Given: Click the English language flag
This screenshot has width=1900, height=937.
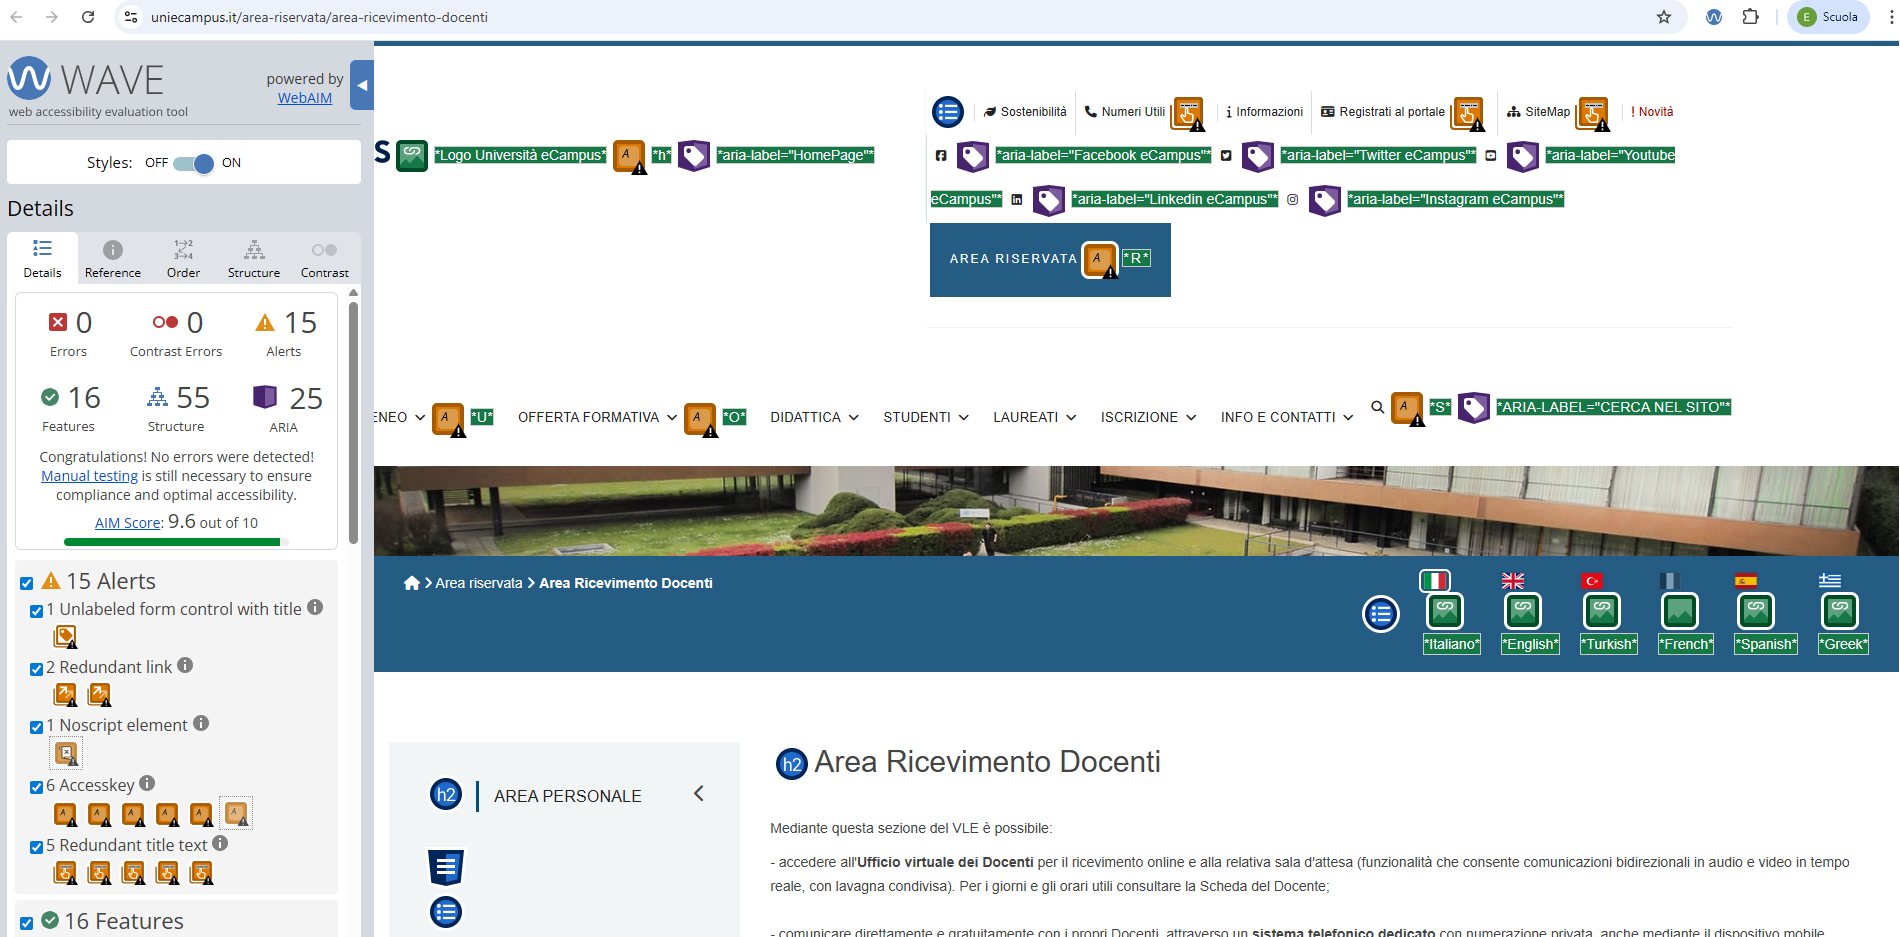Looking at the screenshot, I should [1513, 581].
